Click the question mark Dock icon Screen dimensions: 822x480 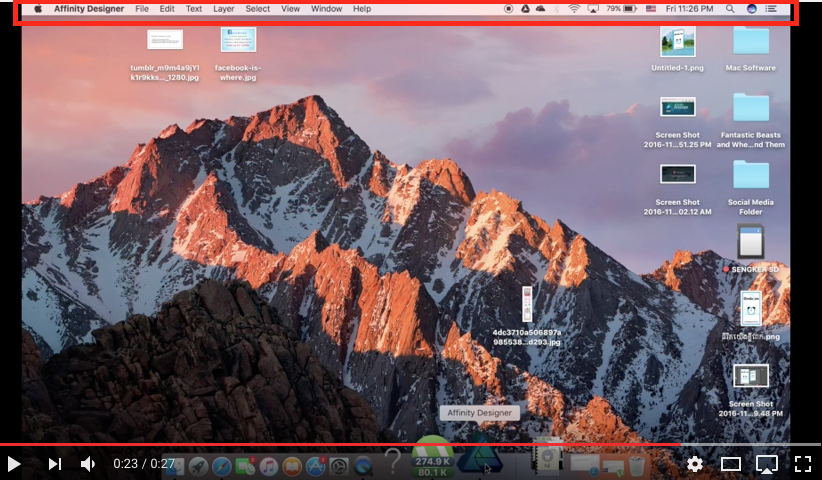click(x=393, y=462)
